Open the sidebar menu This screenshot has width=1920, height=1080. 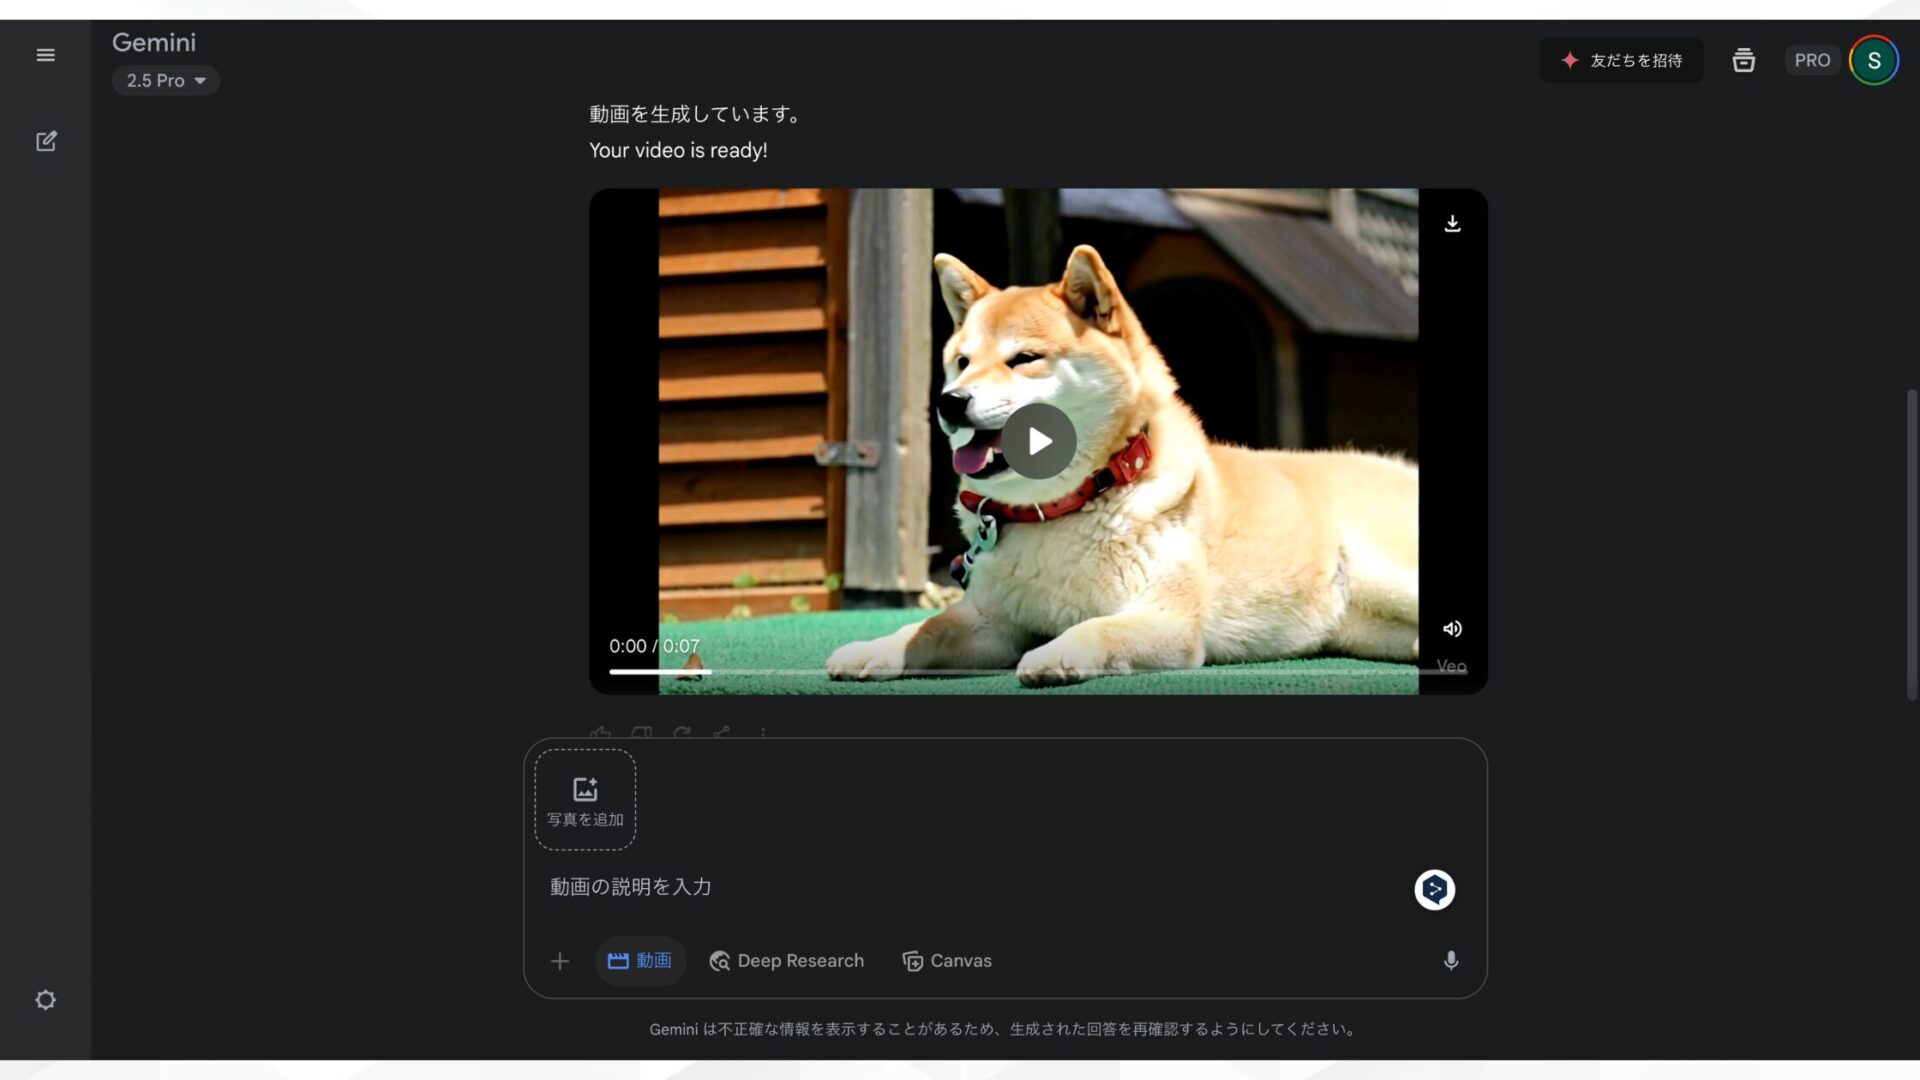tap(45, 55)
